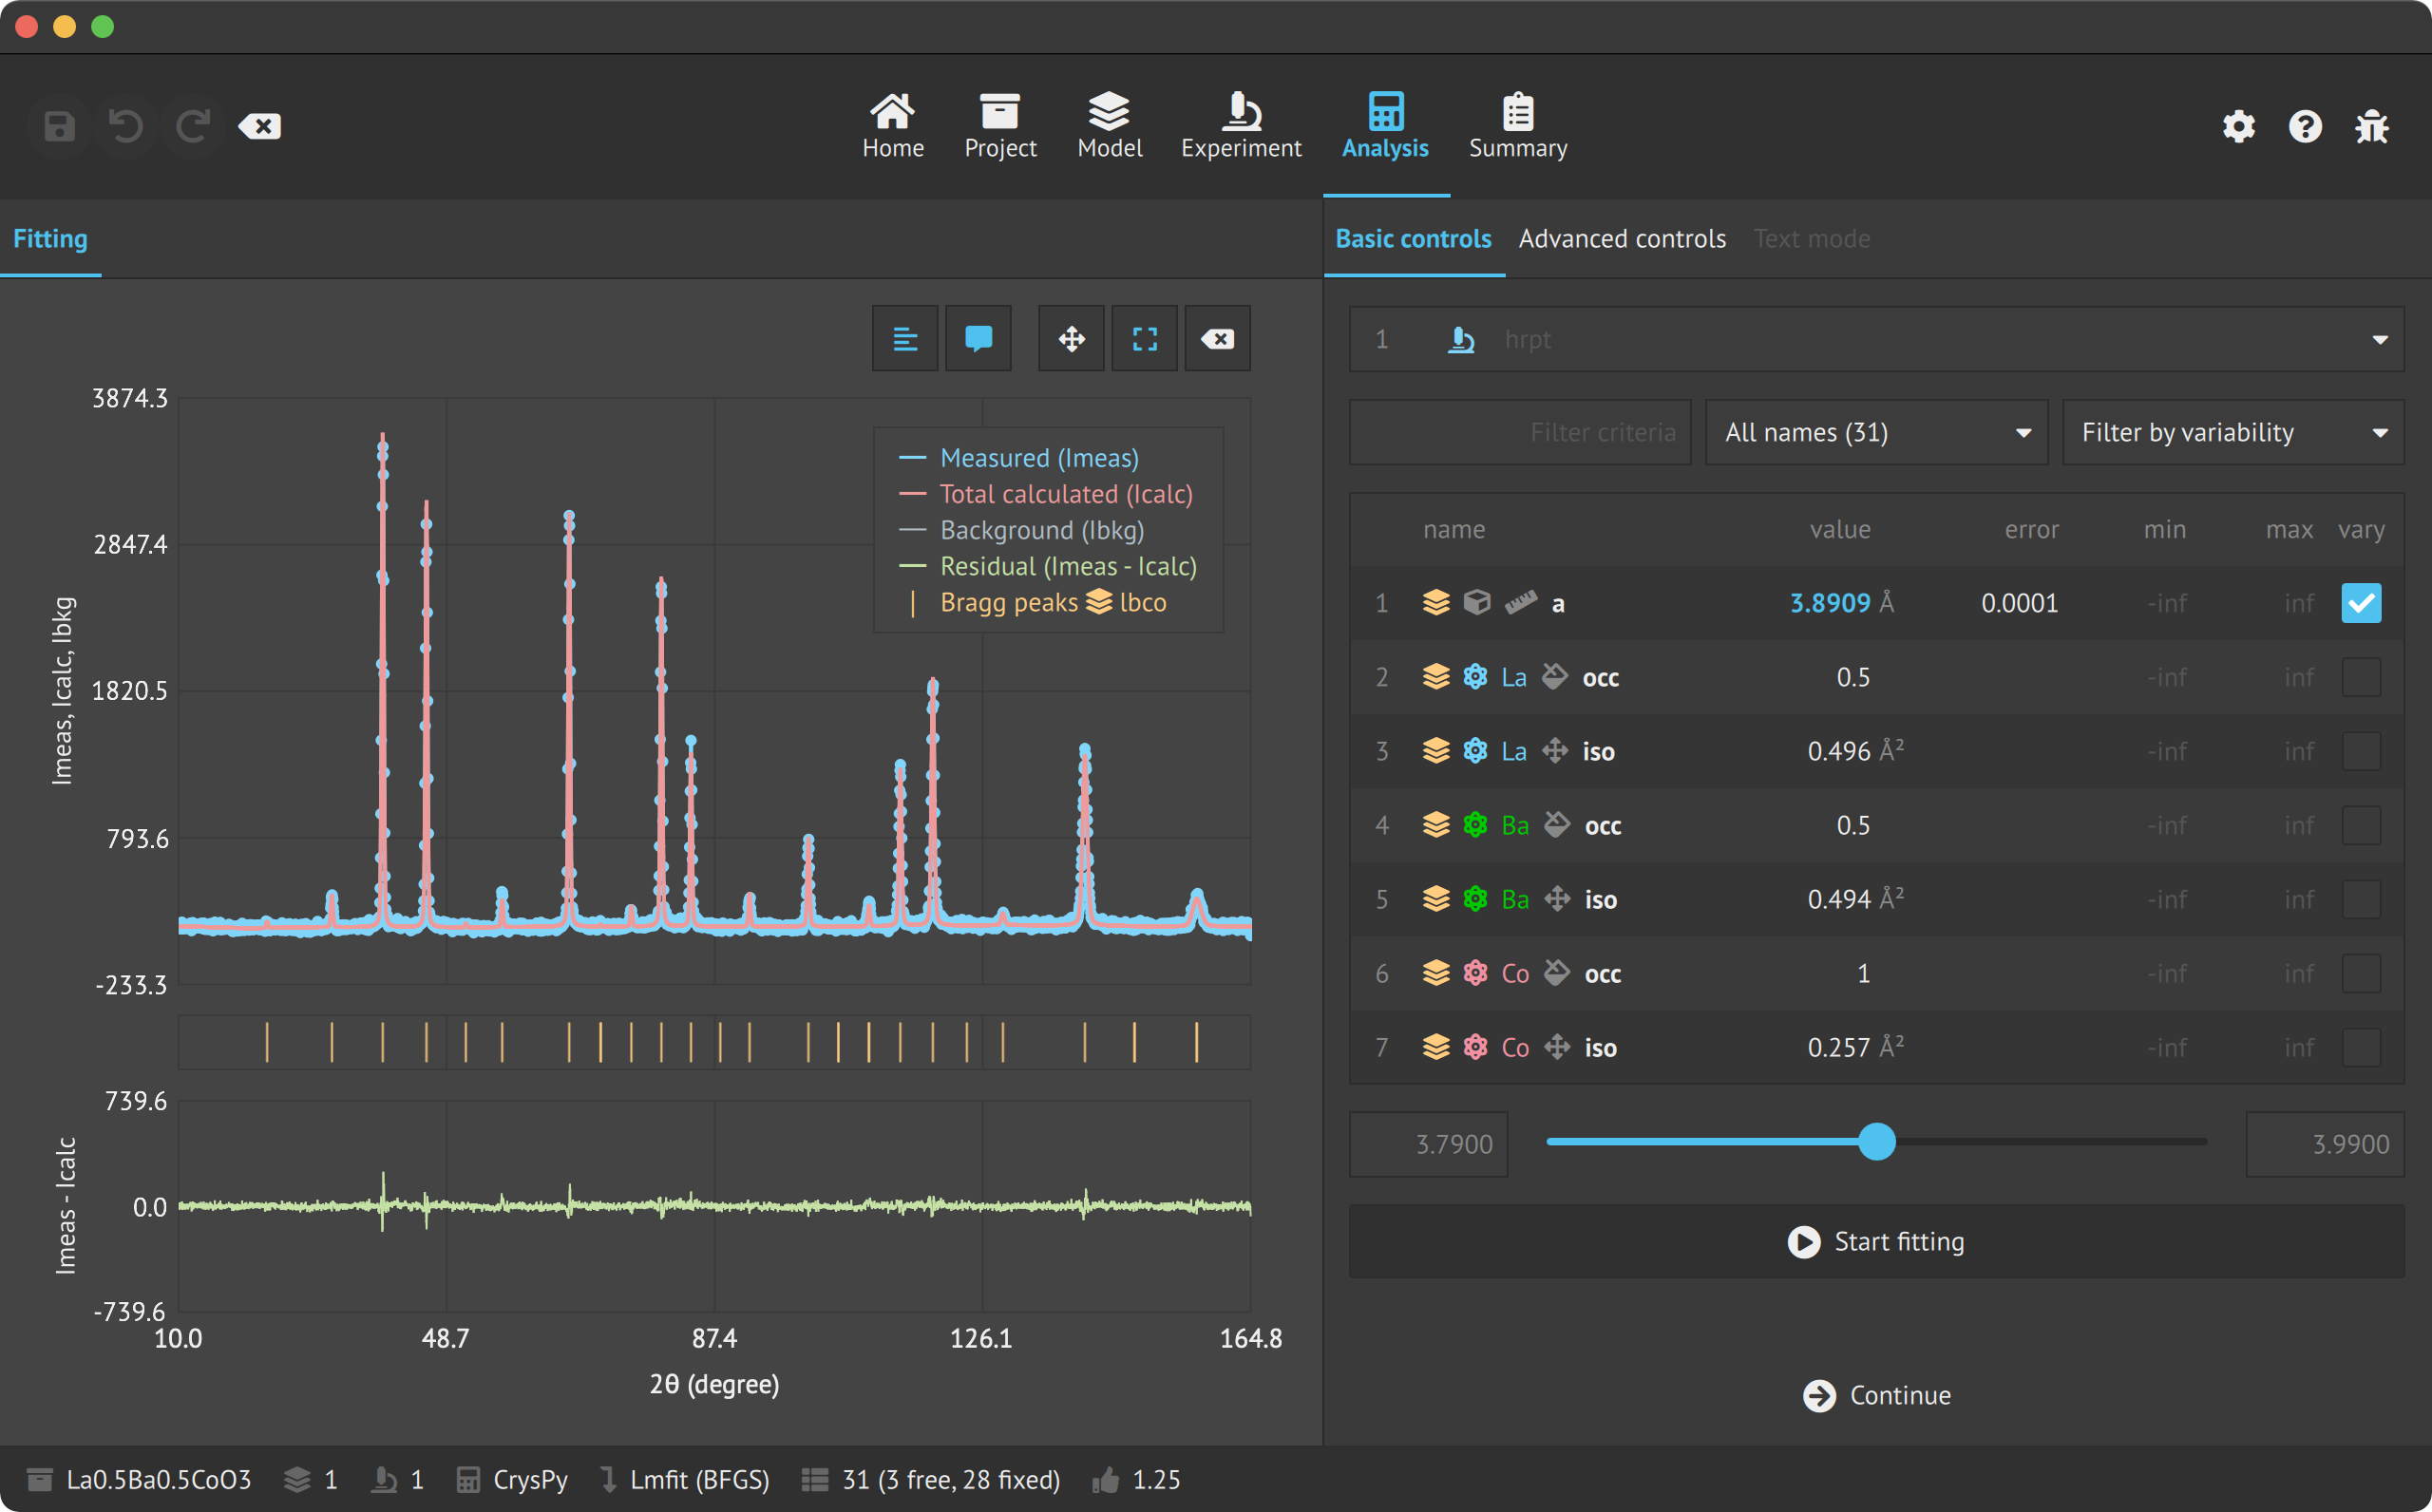Enable vary for Co iso parameter
2432x1512 pixels.
[2360, 1047]
